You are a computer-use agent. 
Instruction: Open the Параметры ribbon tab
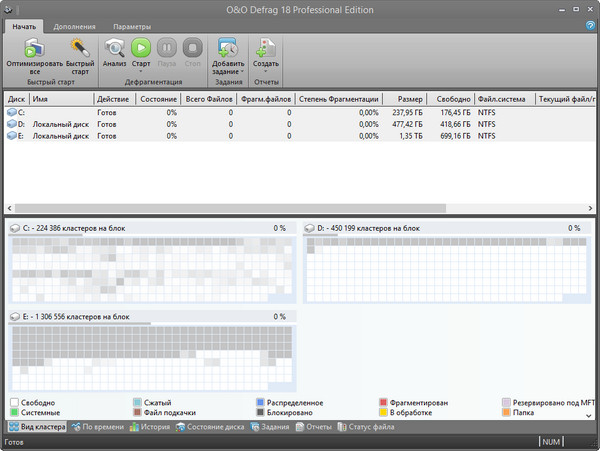(x=132, y=26)
